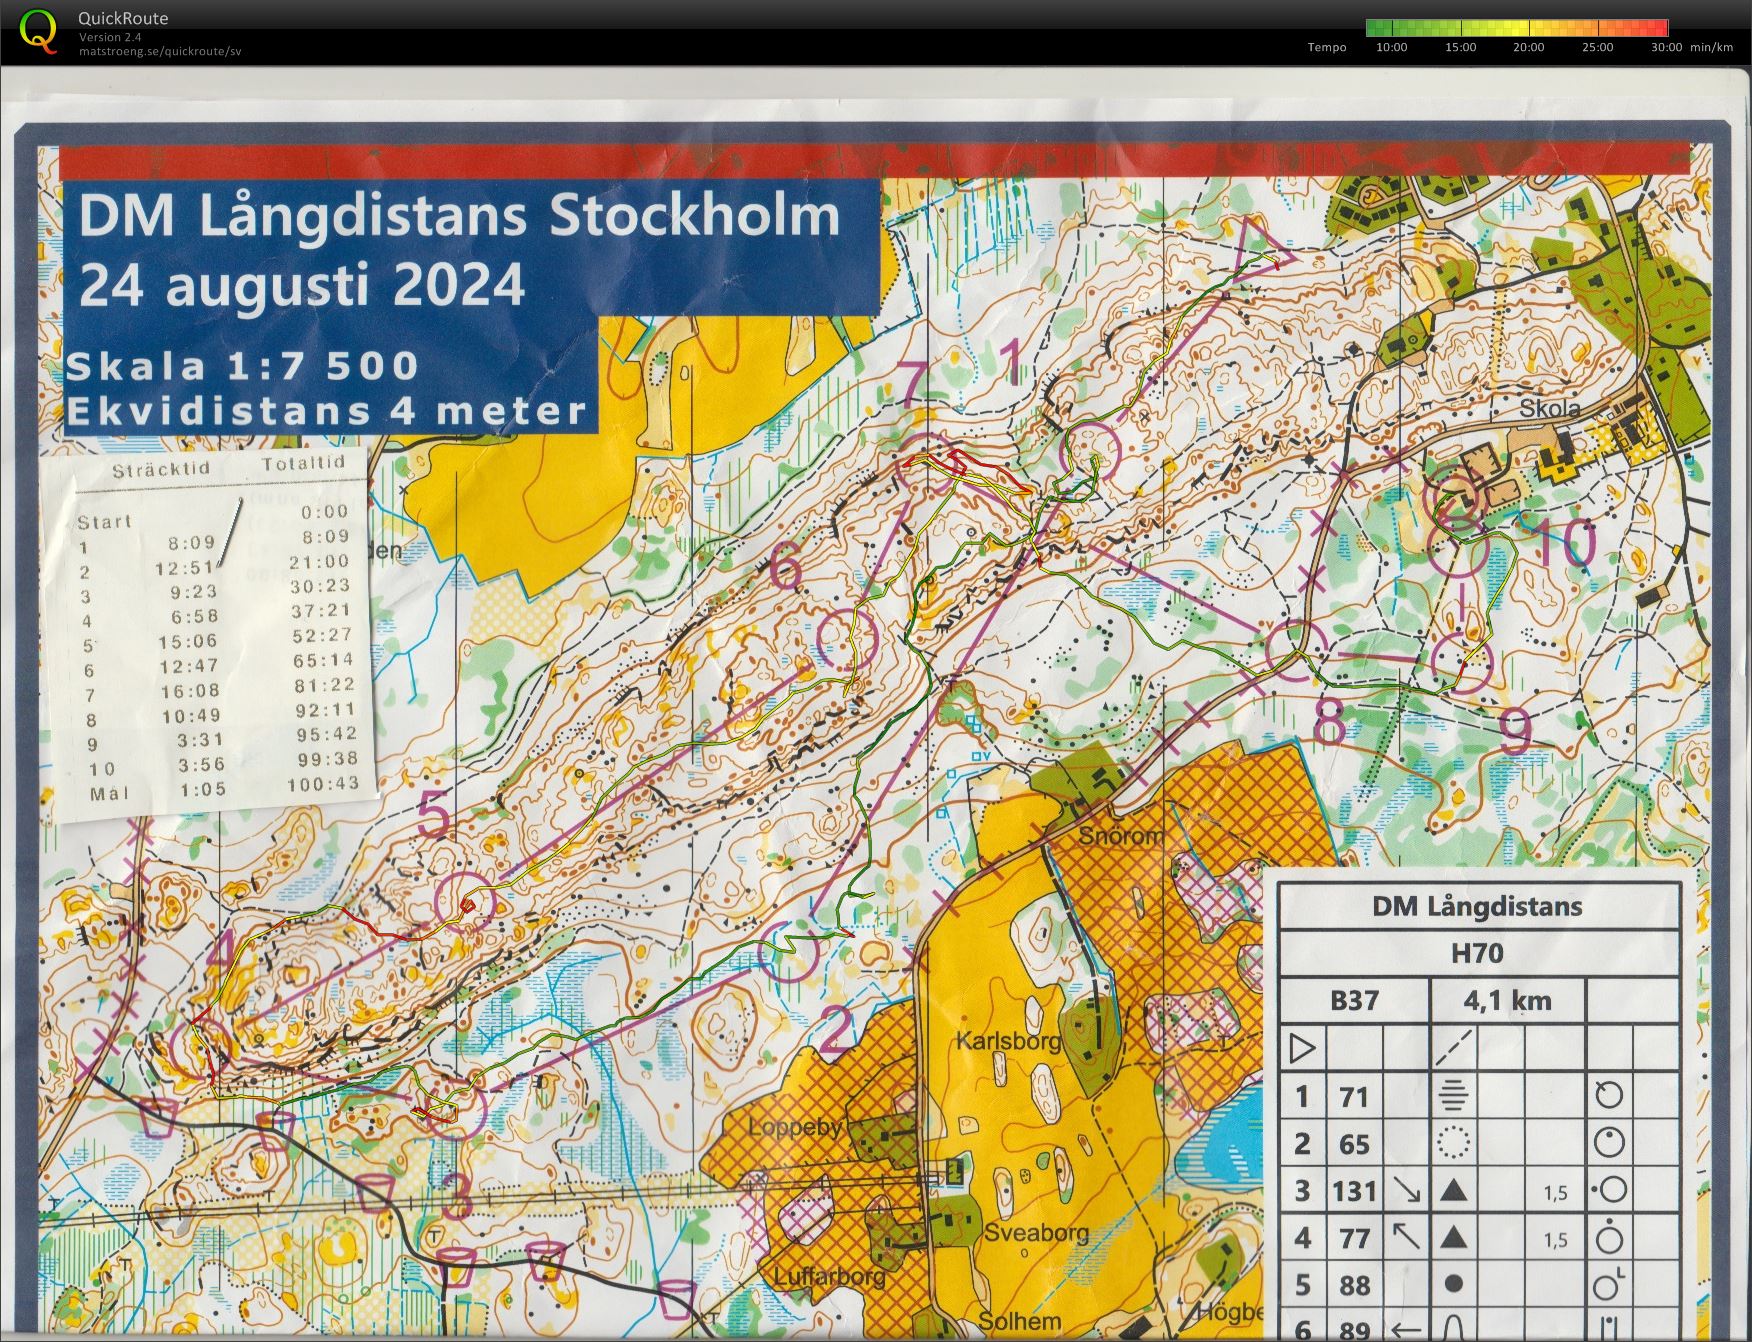Click the start triangle on the map
The image size is (1752, 1342).
(1261, 252)
